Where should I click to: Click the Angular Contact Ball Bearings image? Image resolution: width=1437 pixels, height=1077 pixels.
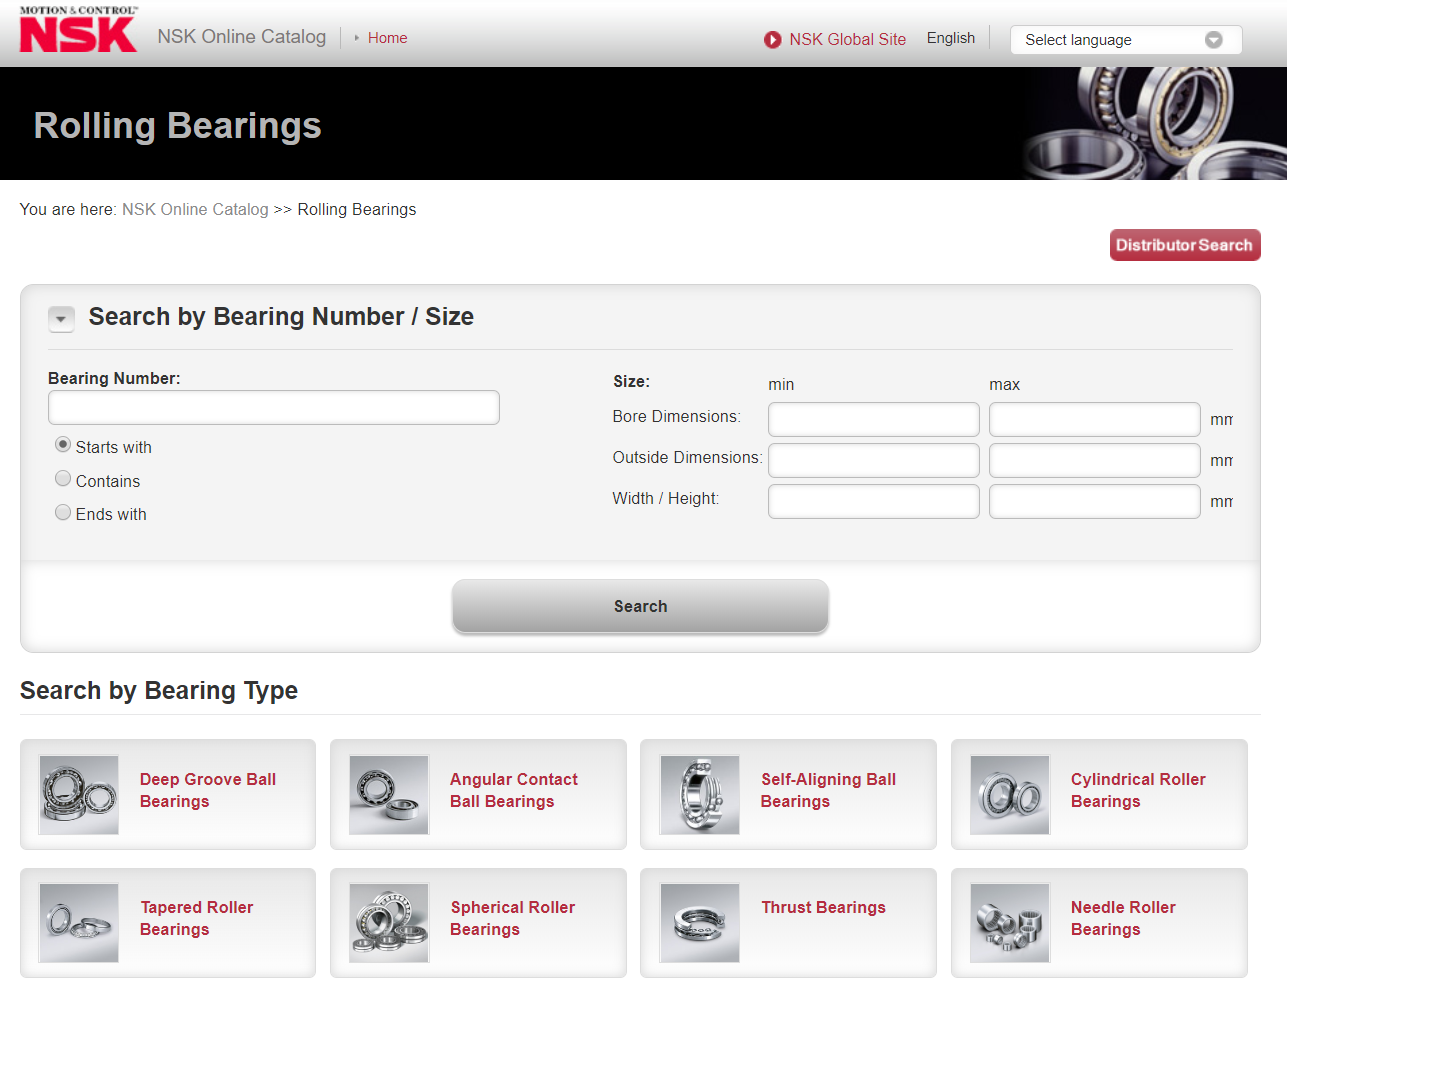(389, 794)
